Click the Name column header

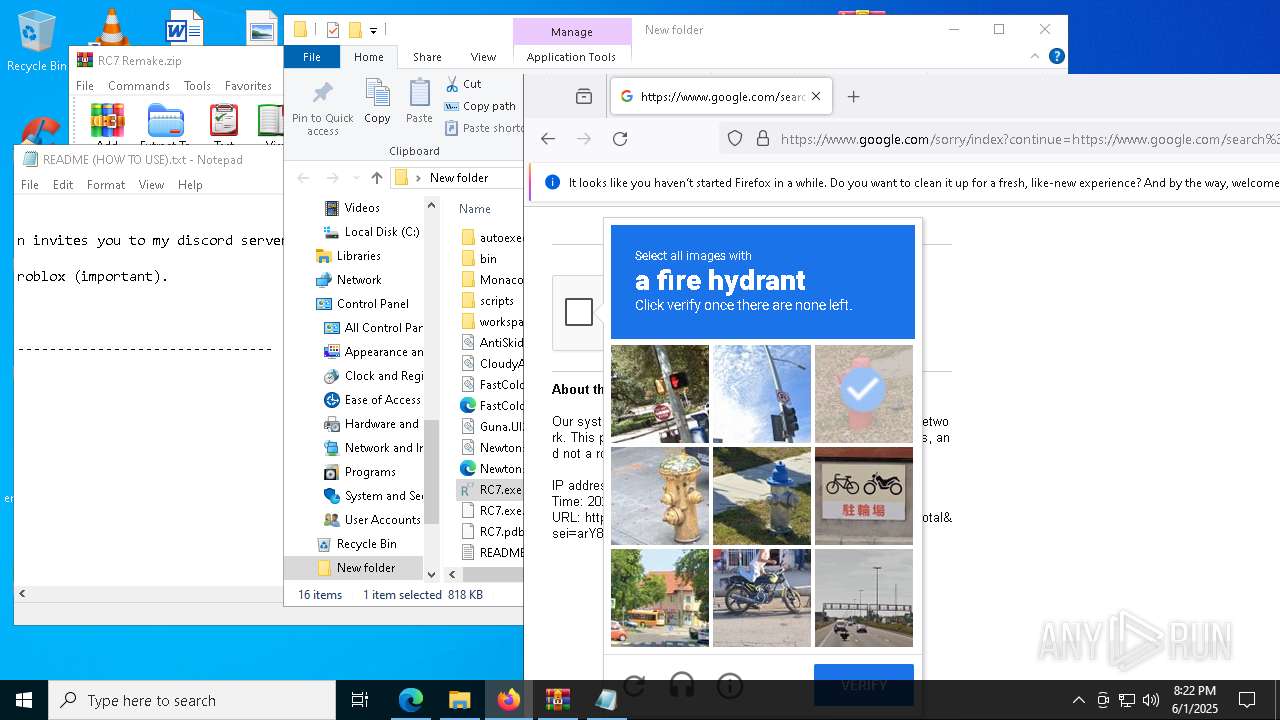475,209
